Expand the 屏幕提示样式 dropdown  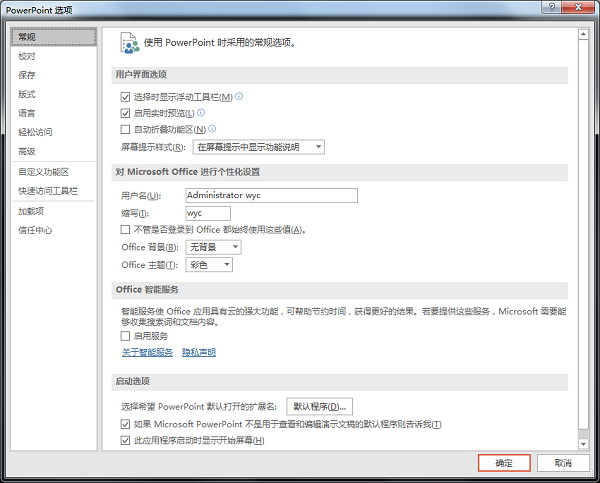coord(259,147)
